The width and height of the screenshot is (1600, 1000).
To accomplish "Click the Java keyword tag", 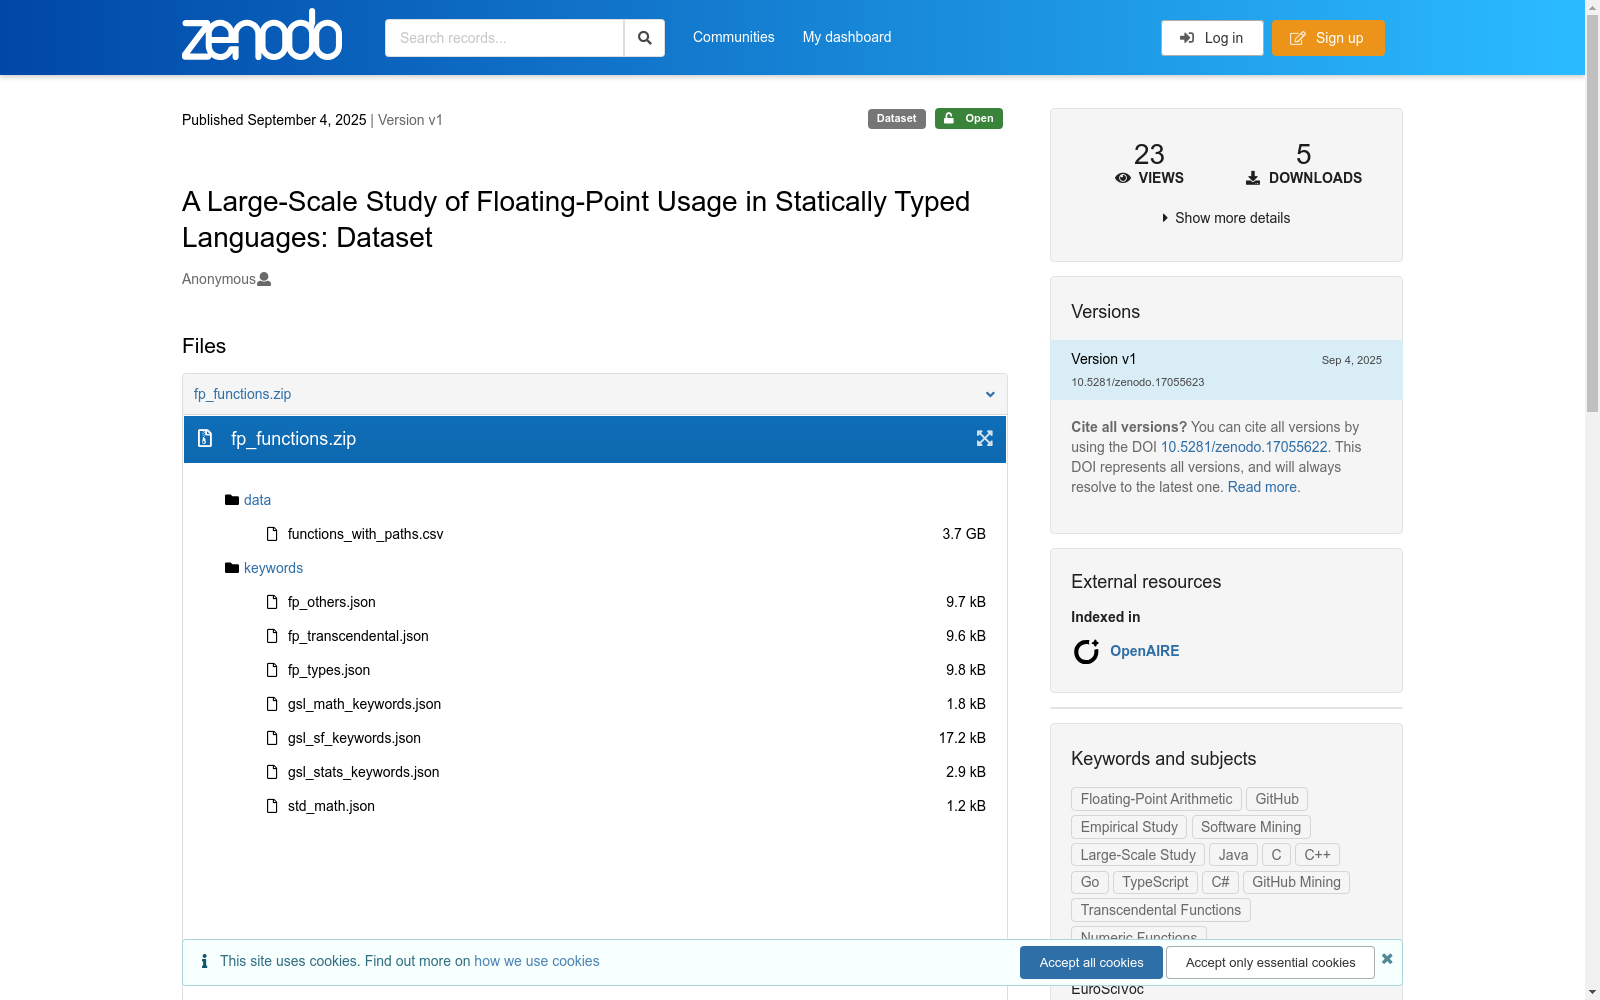I will [x=1233, y=855].
